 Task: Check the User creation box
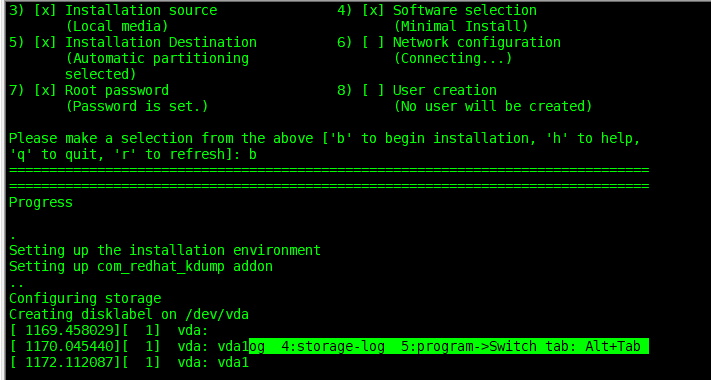373,90
